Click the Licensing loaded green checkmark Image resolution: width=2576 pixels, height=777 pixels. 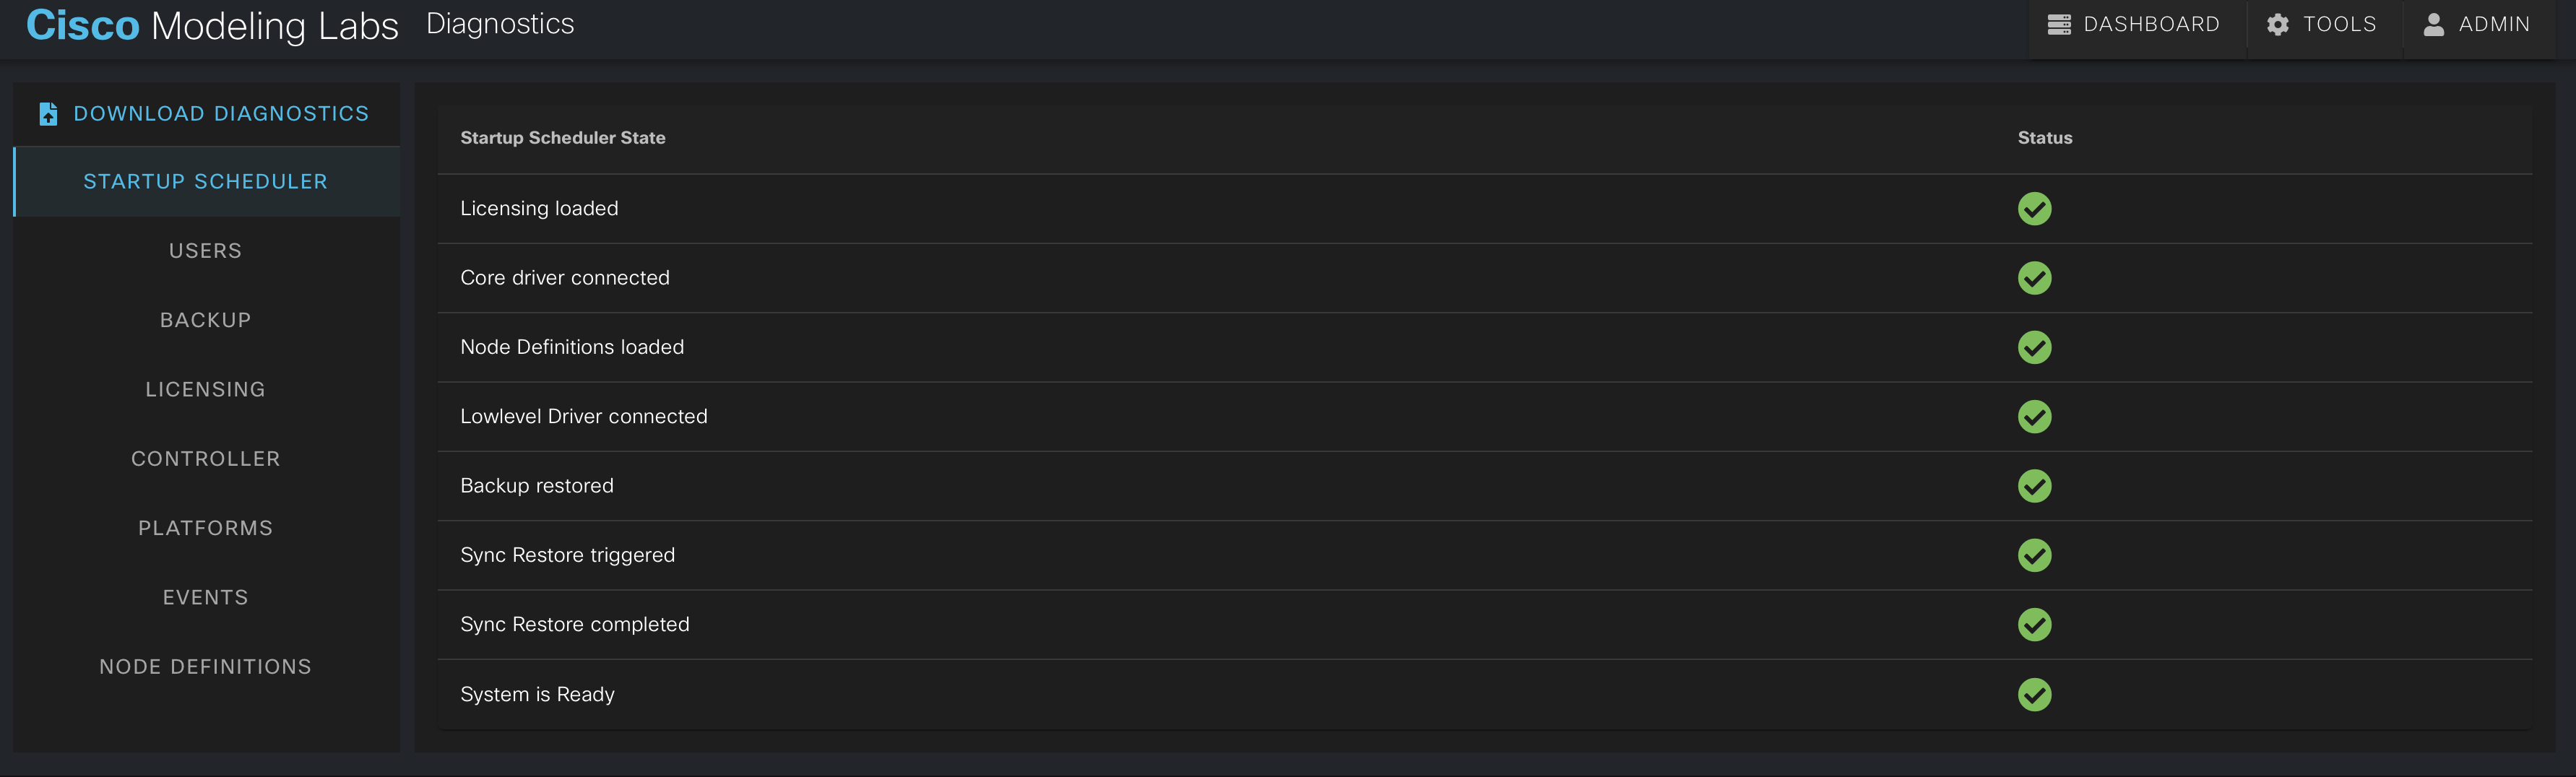pyautogui.click(x=2034, y=209)
